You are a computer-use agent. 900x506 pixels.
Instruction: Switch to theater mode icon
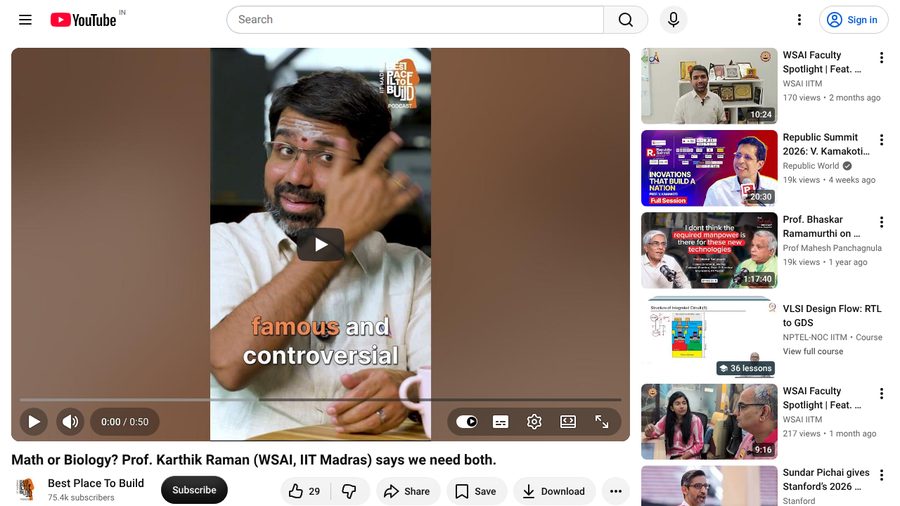(x=568, y=422)
